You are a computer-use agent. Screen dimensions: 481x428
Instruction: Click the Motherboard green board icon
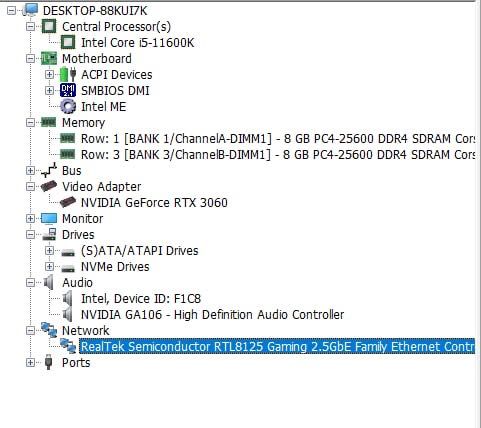coord(49,58)
